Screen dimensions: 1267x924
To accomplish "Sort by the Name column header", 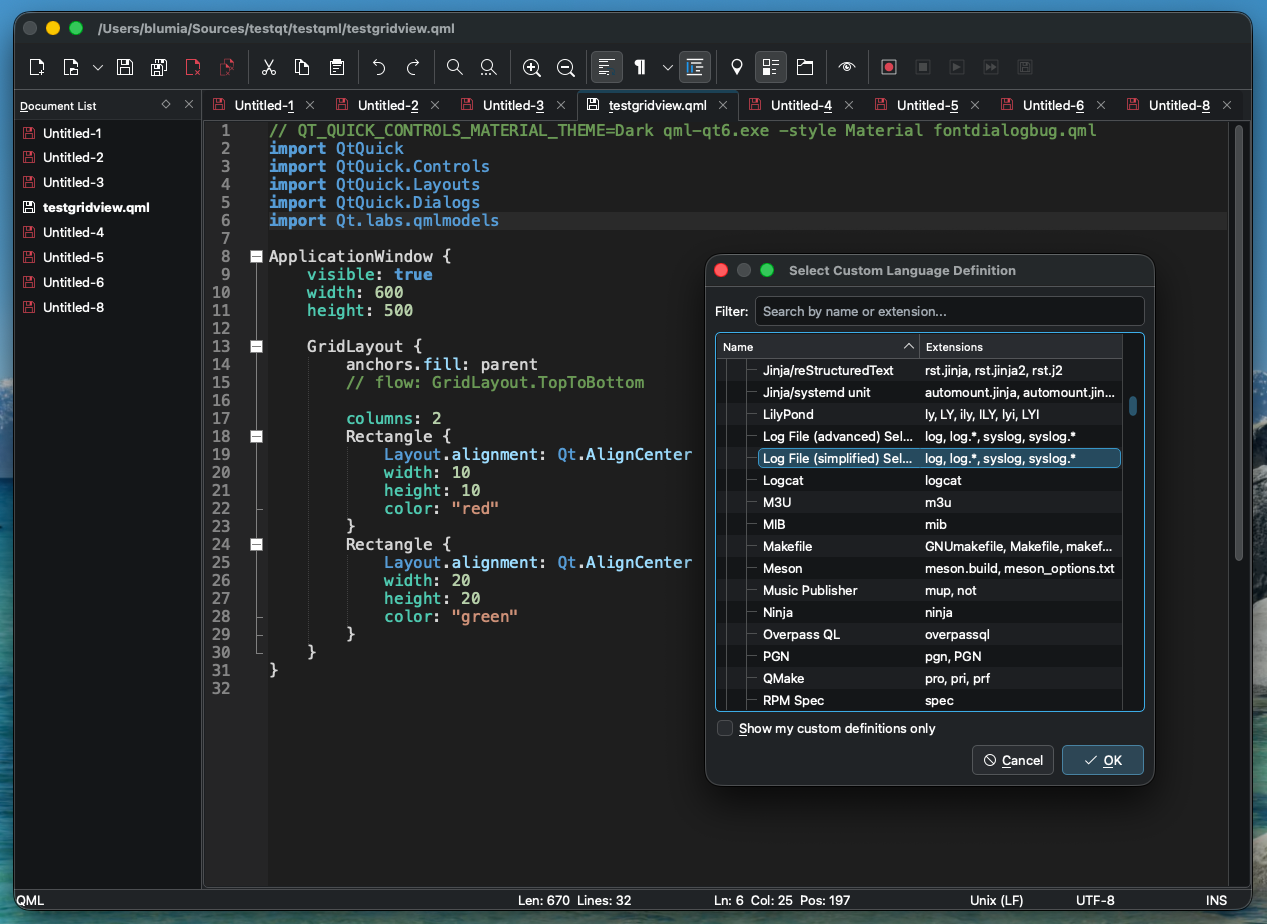I will click(x=818, y=347).
